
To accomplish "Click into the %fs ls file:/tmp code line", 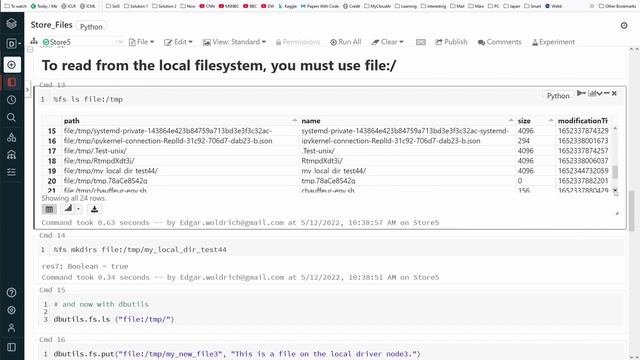I will (88, 99).
